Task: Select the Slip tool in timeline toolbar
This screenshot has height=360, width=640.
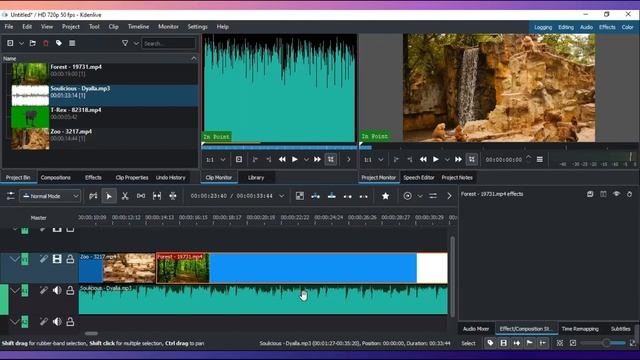Action: [x=157, y=196]
